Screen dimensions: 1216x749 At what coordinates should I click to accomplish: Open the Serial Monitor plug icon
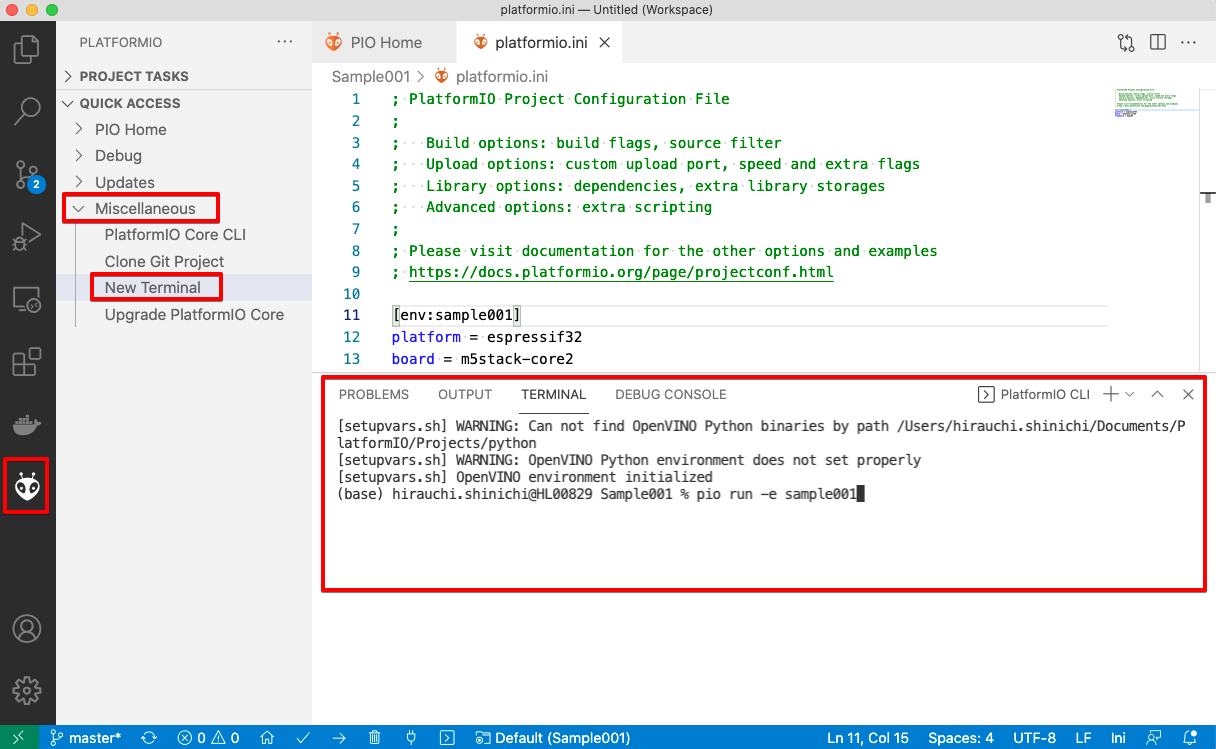click(x=410, y=737)
